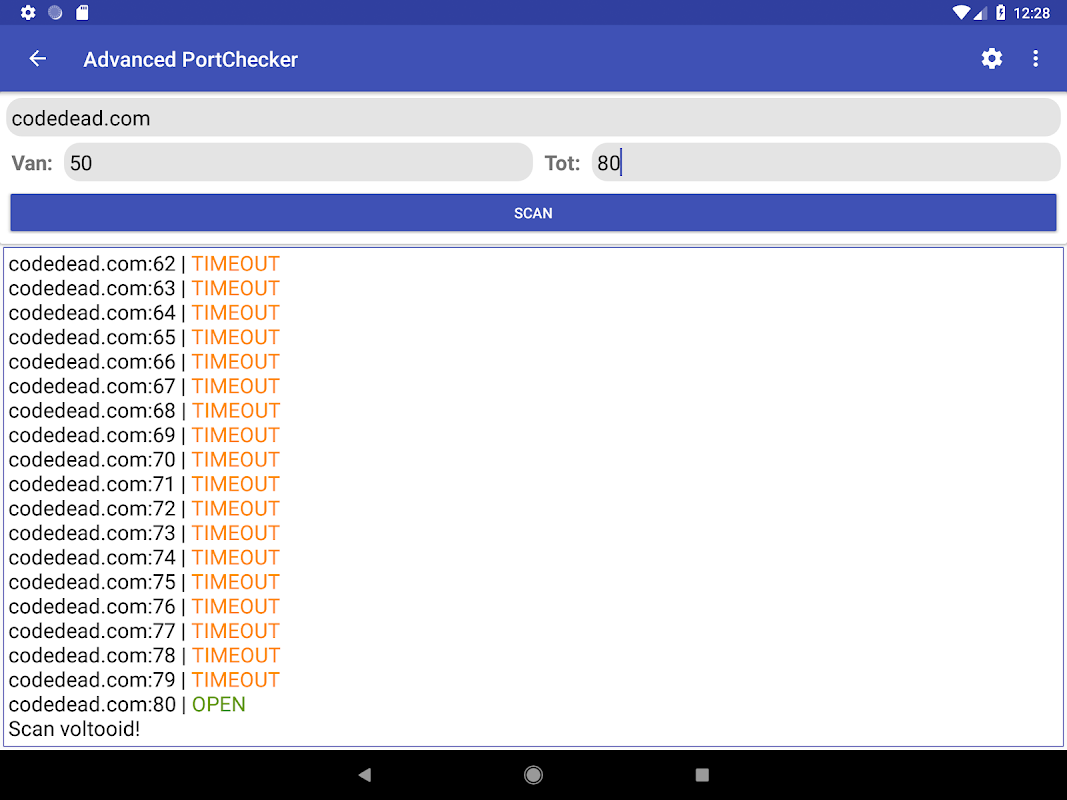This screenshot has width=1067, height=800.
Task: Select the codedead.com:77 TIMEOUT result
Action: [x=144, y=631]
